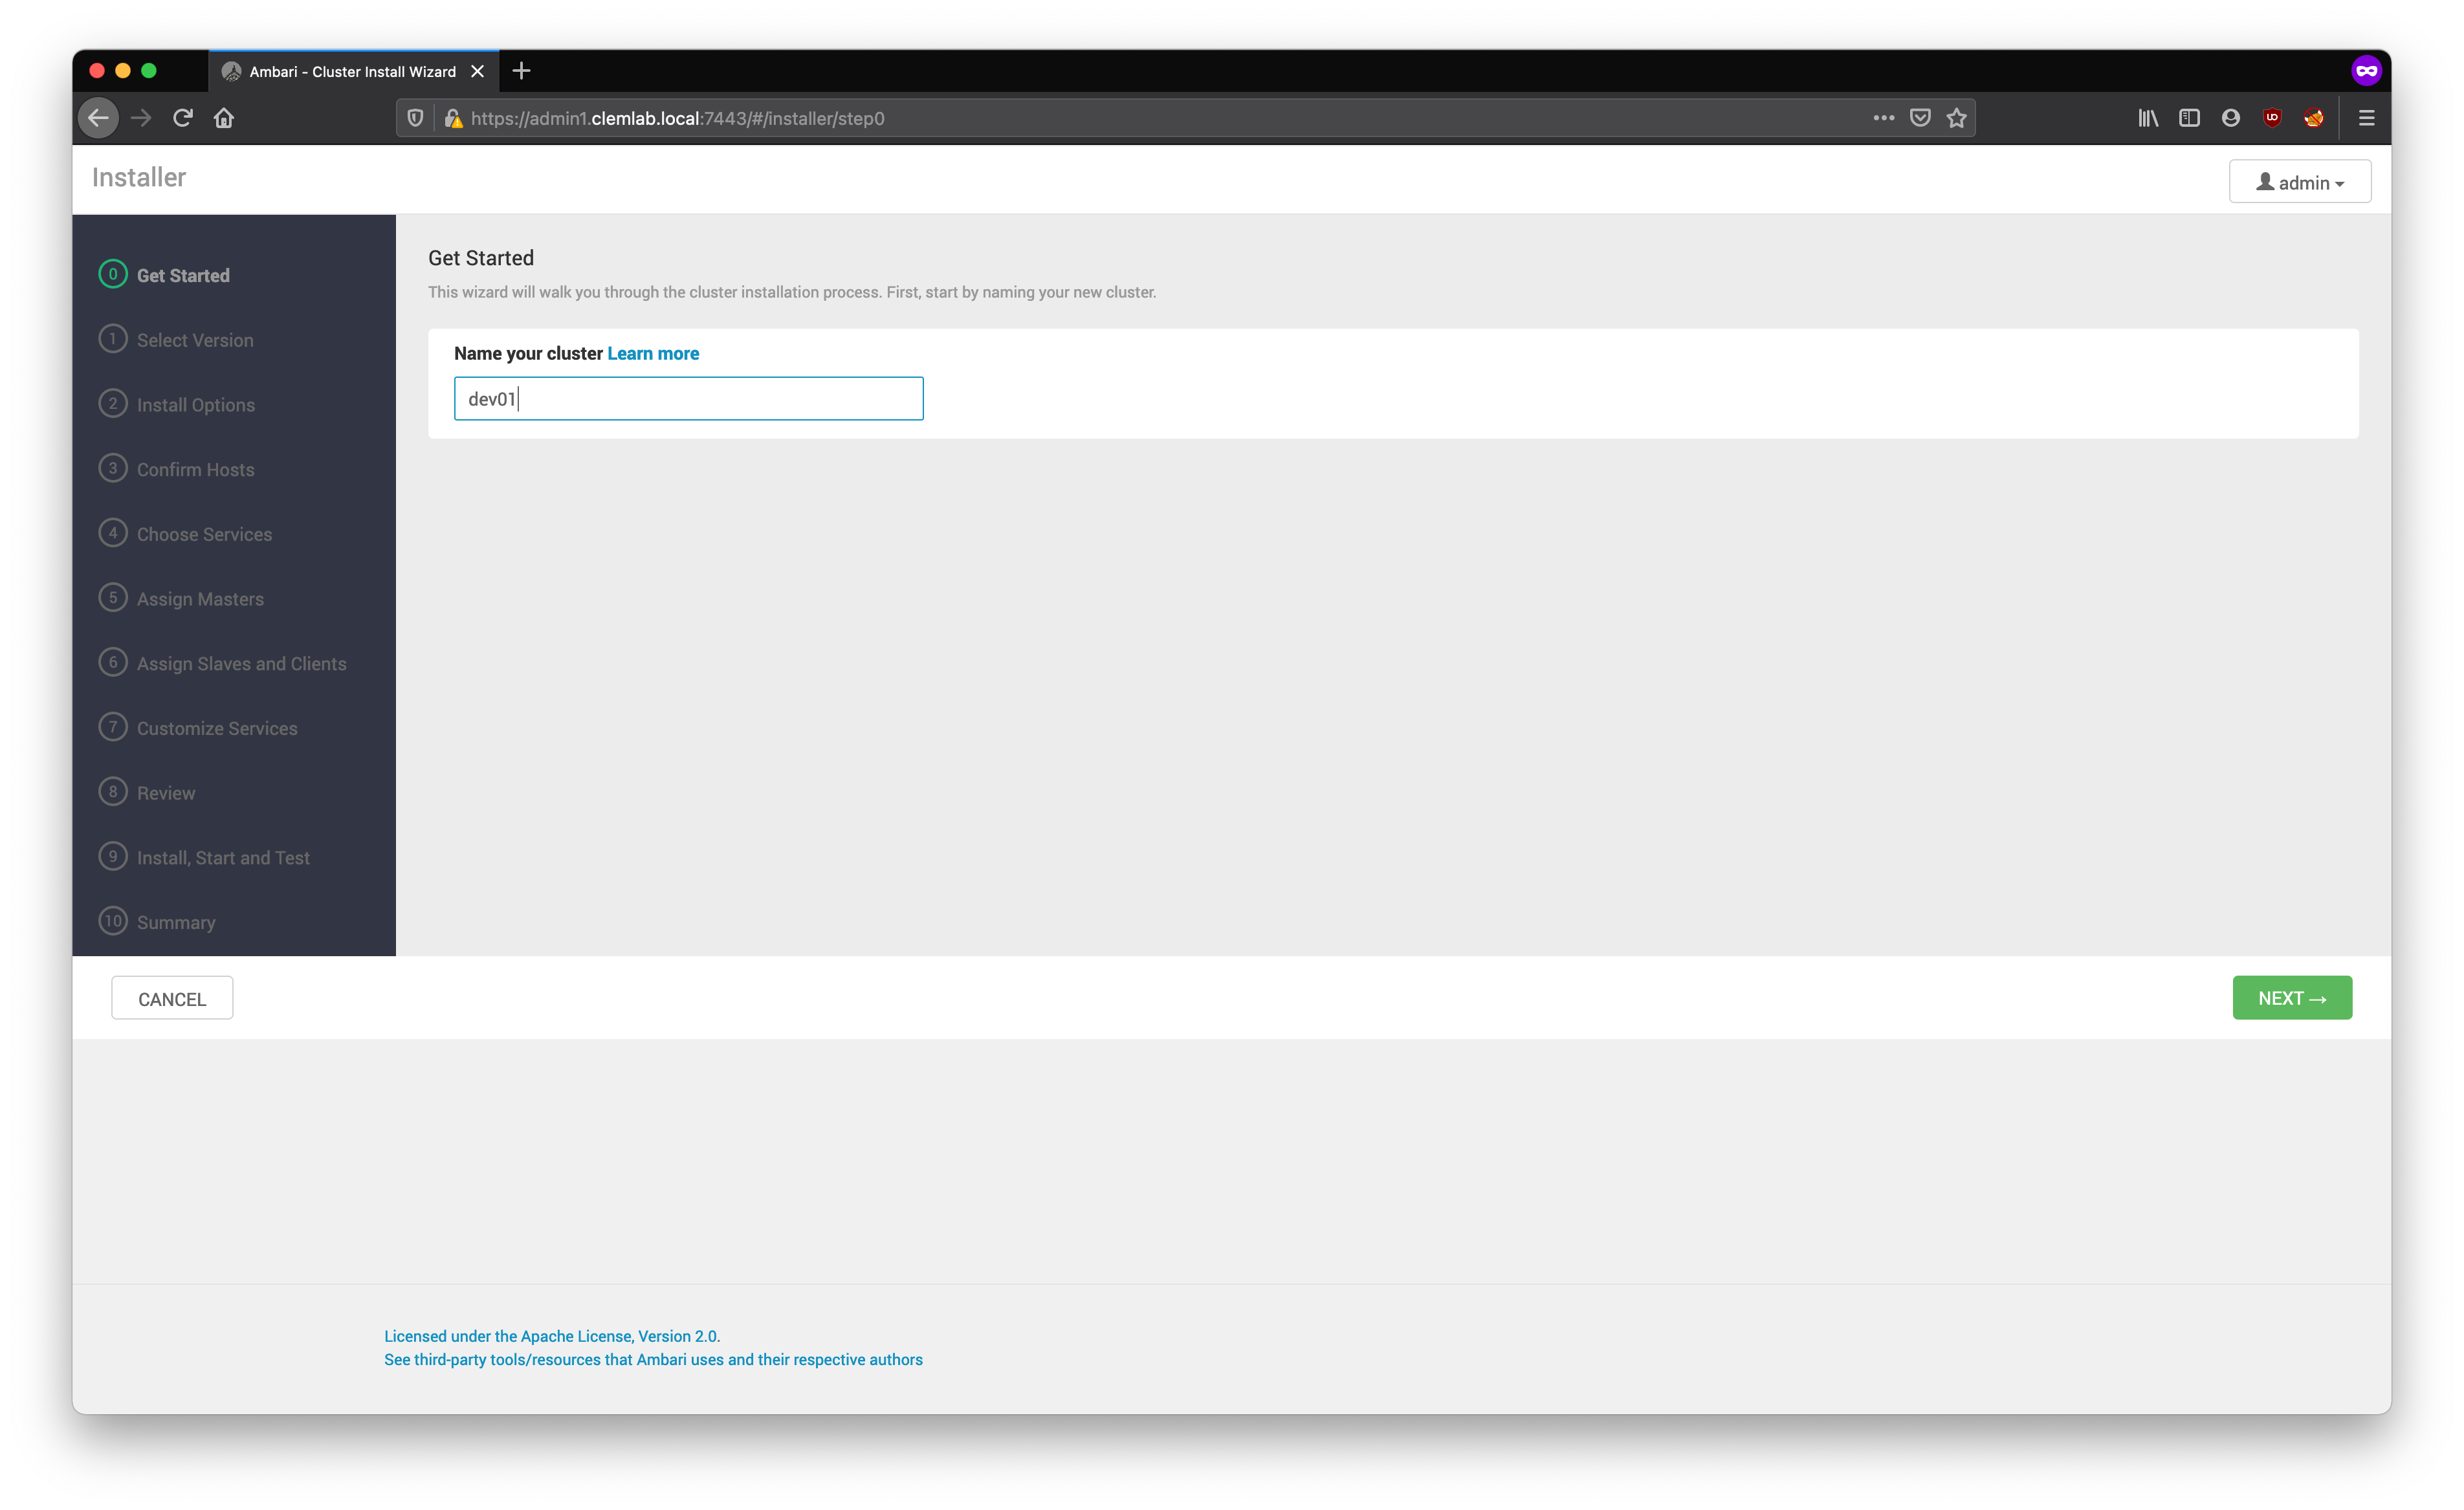2464x1510 pixels.
Task: Expand the admin user dropdown
Action: (2299, 182)
